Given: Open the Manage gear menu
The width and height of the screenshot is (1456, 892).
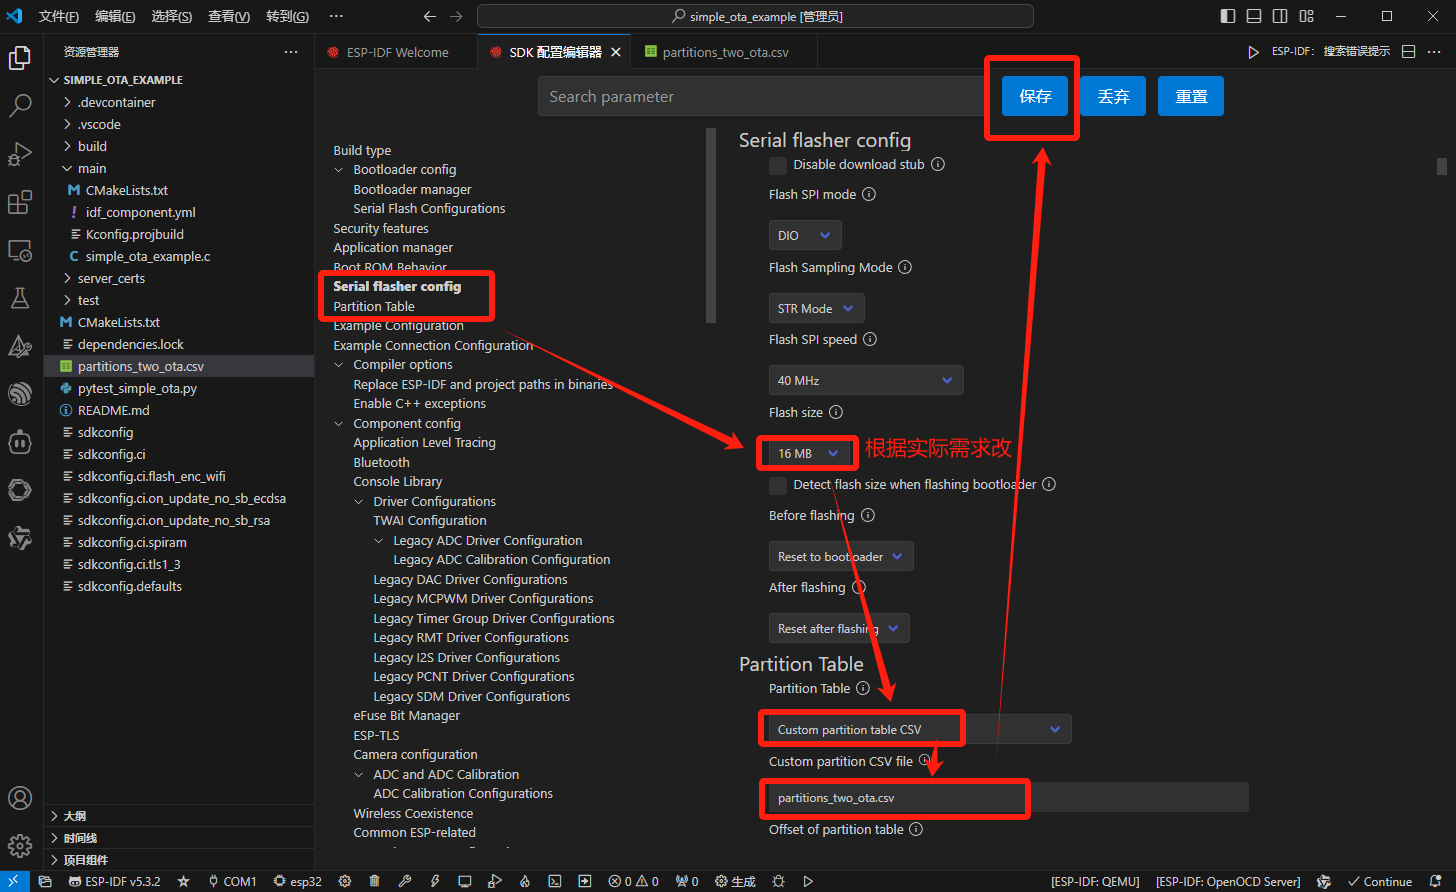Looking at the screenshot, I should [x=20, y=846].
